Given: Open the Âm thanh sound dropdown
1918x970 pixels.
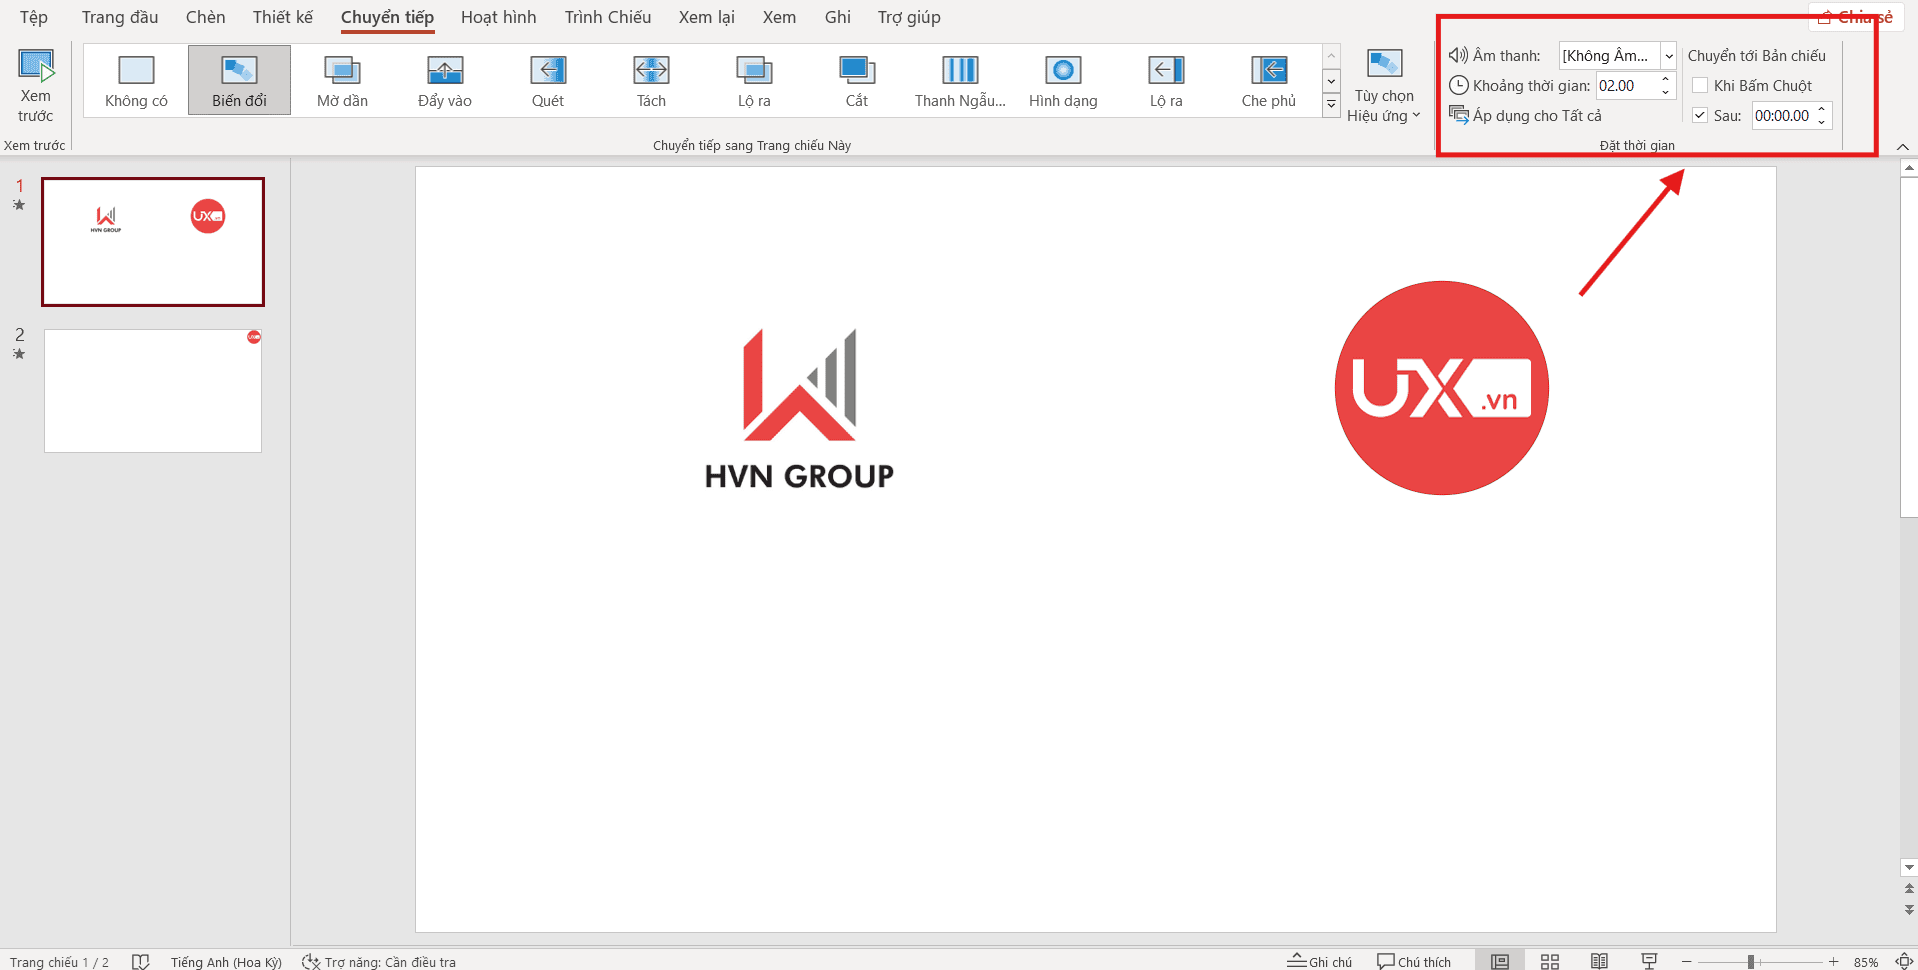Looking at the screenshot, I should point(1668,56).
